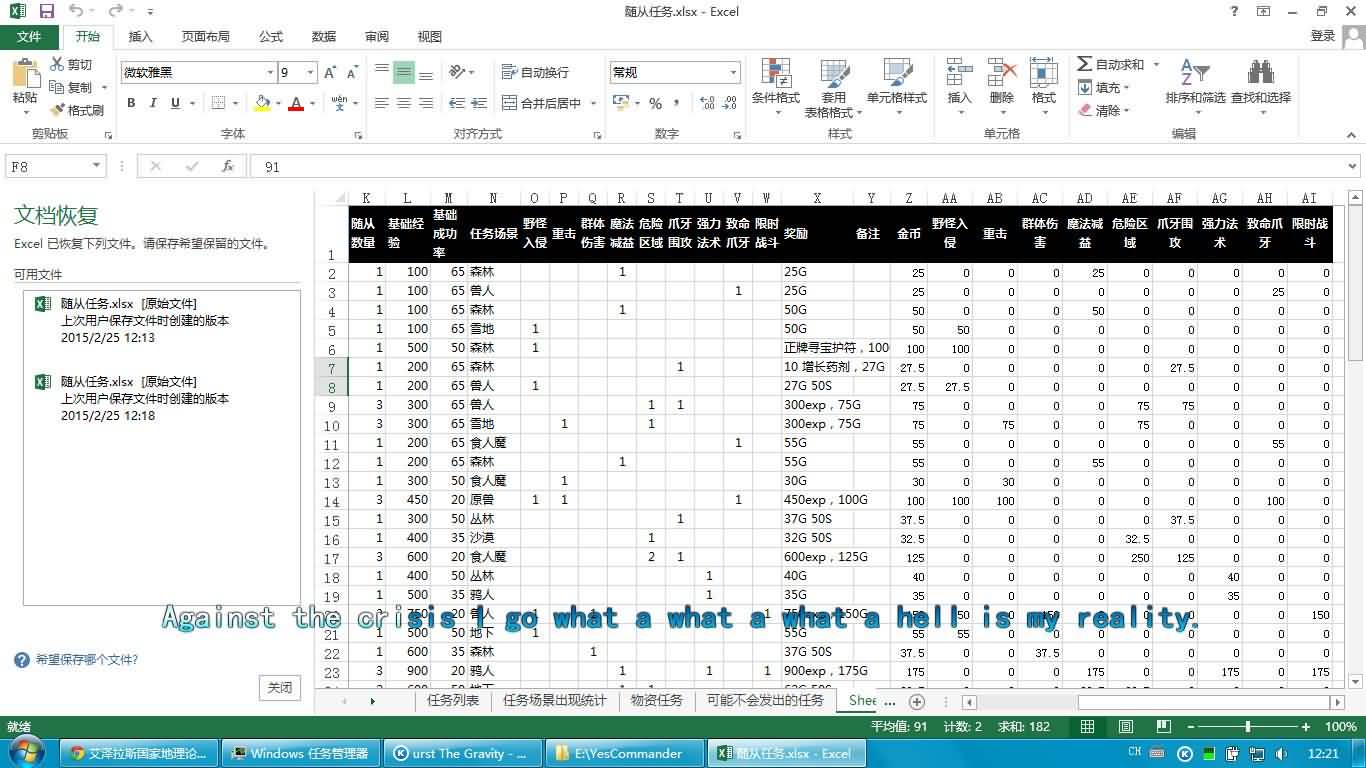The height and width of the screenshot is (768, 1366).
Task: Click the 删除 delete cells icon
Action: [1002, 73]
